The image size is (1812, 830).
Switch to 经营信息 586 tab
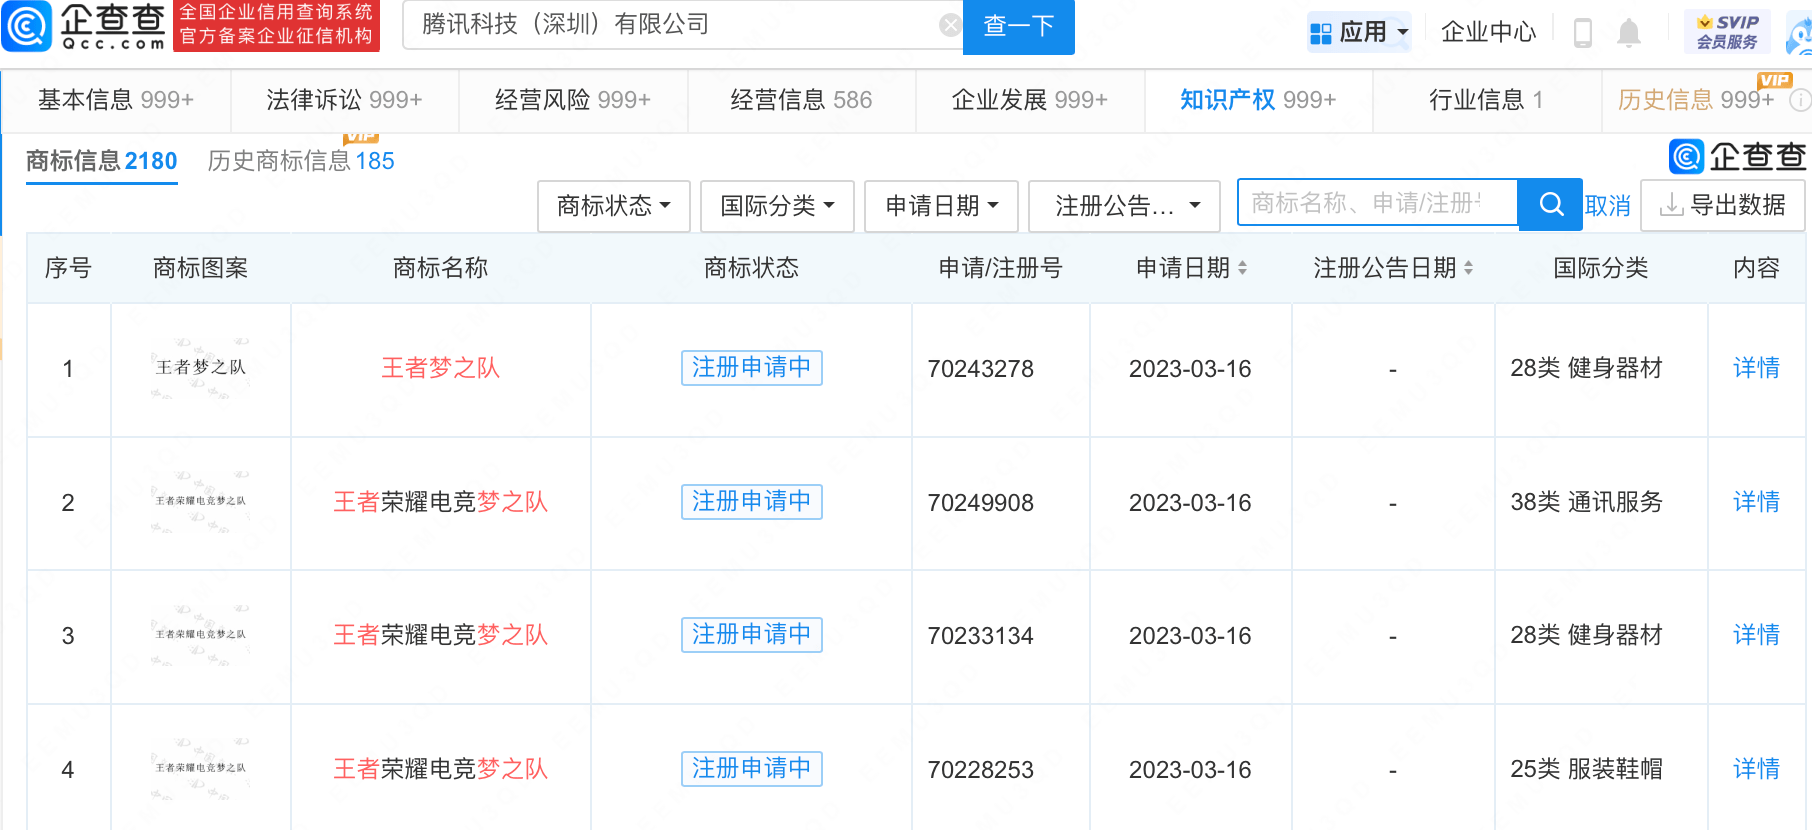801,100
